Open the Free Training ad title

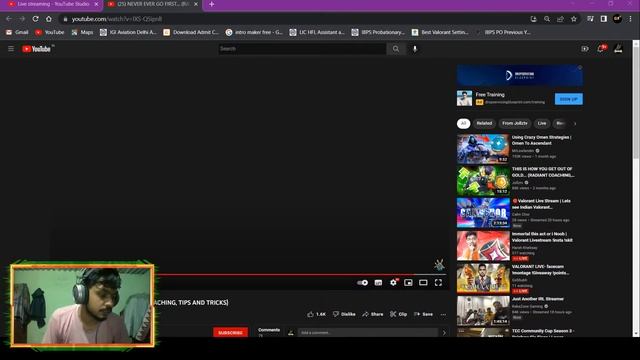coord(490,95)
